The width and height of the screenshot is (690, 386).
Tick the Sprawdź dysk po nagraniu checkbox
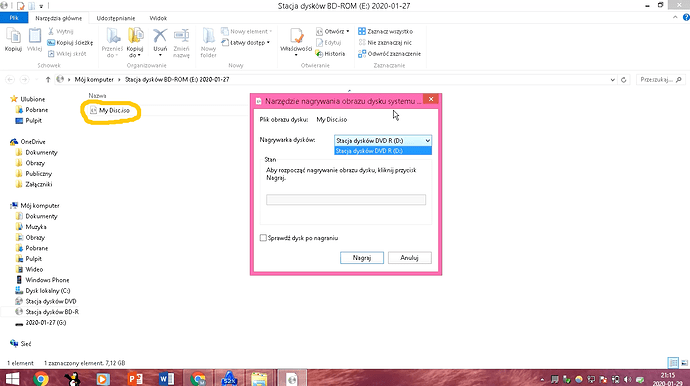tap(263, 238)
